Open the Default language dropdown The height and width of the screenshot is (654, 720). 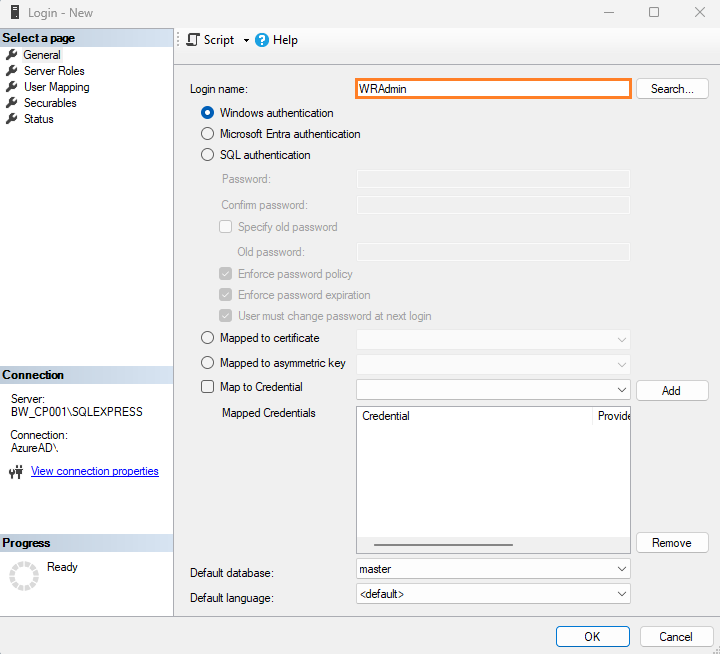pos(493,594)
